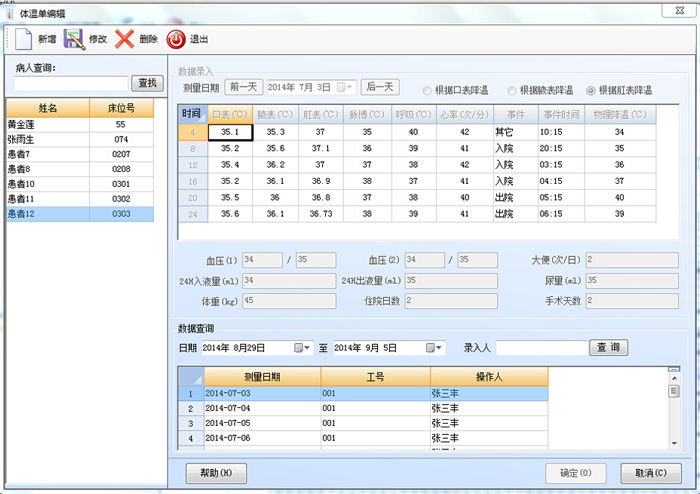700x494 pixels.
Task: Click the 查询 query button
Action: tap(608, 348)
